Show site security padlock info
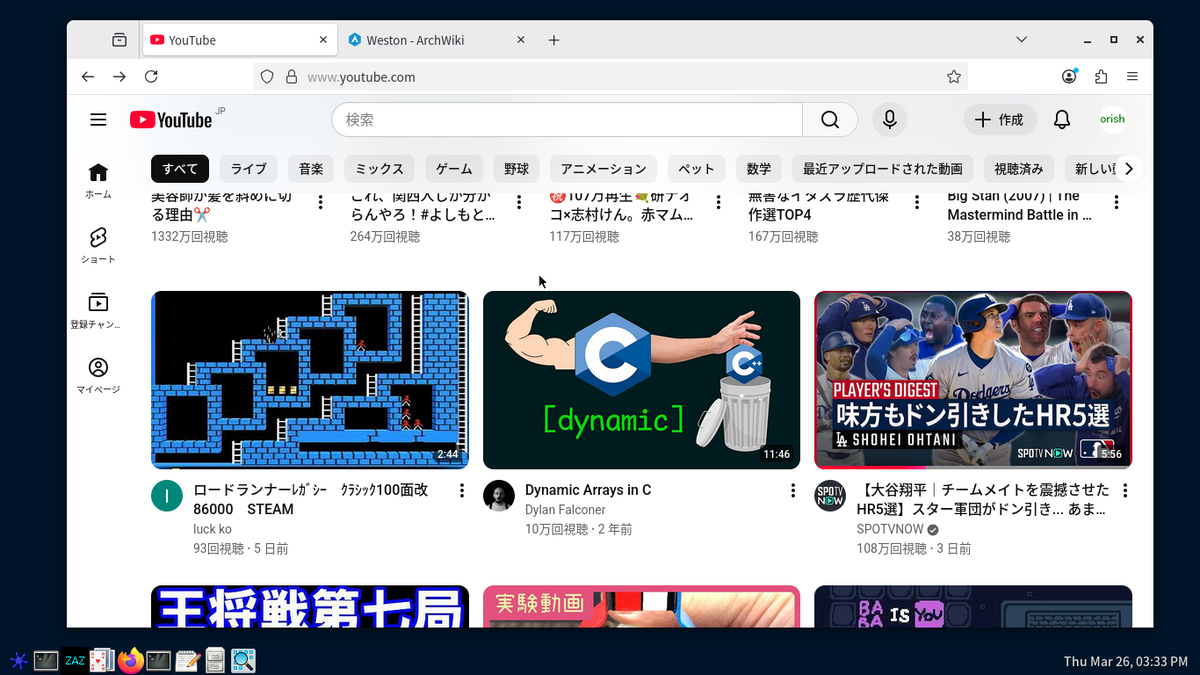The width and height of the screenshot is (1200, 675). pyautogui.click(x=292, y=77)
